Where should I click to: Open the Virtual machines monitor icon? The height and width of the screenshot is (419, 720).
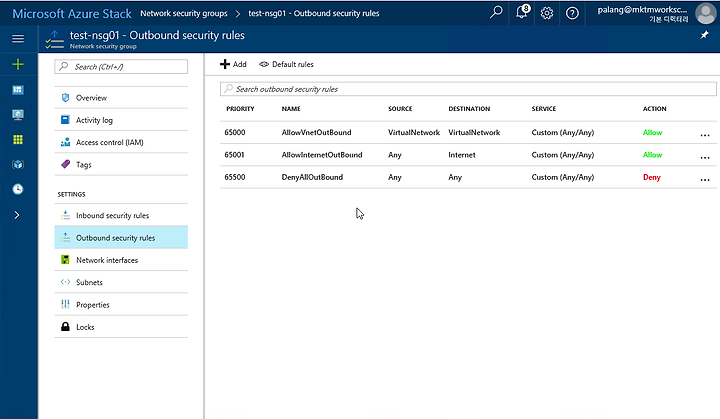point(18,115)
